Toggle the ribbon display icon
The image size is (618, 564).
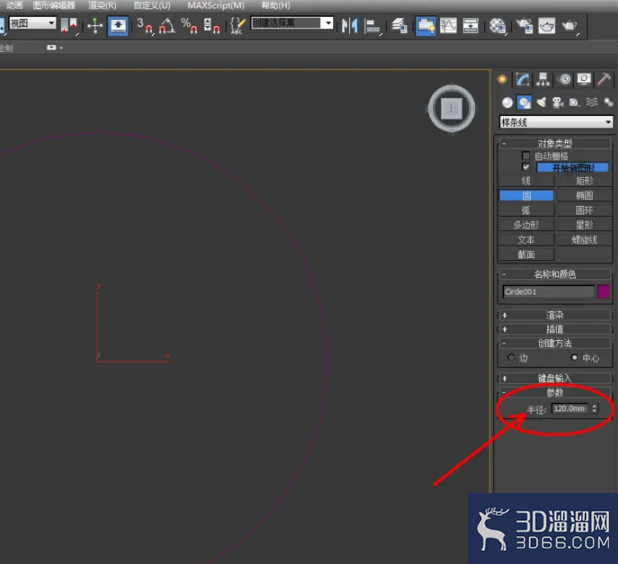coord(426,26)
